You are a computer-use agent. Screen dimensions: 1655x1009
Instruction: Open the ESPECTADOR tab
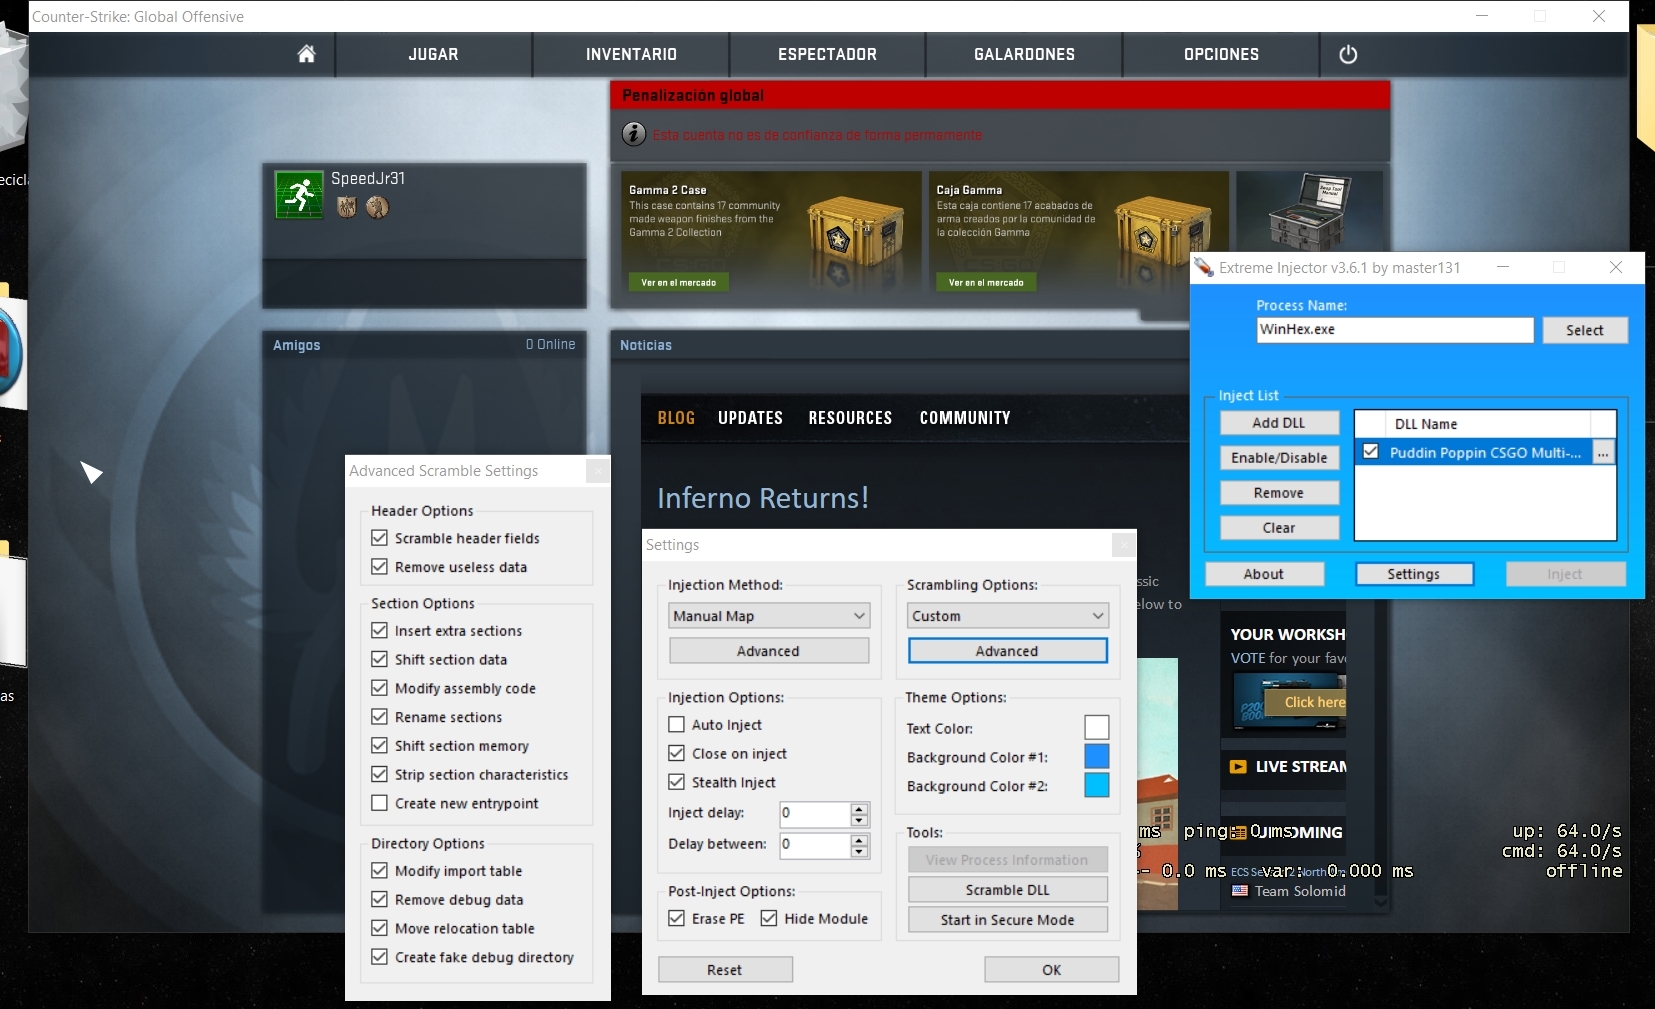[x=827, y=54]
